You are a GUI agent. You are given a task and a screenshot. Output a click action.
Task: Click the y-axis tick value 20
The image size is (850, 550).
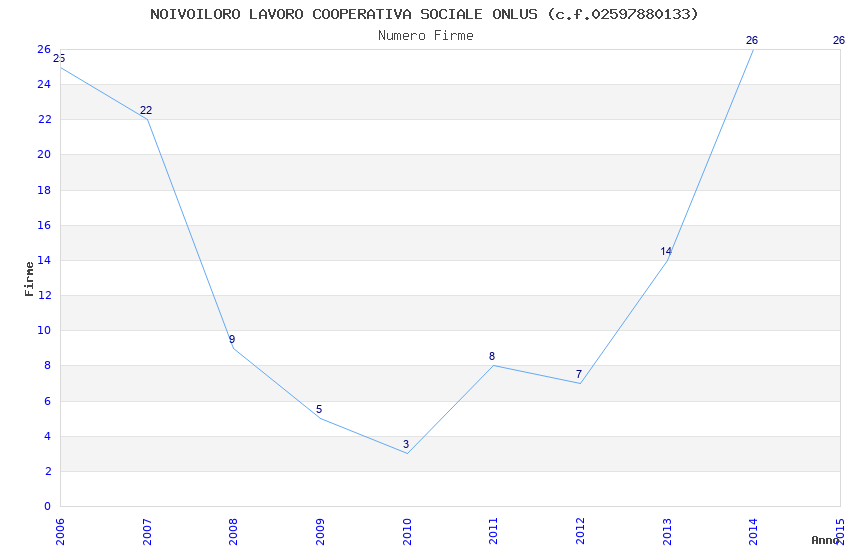pos(44,155)
